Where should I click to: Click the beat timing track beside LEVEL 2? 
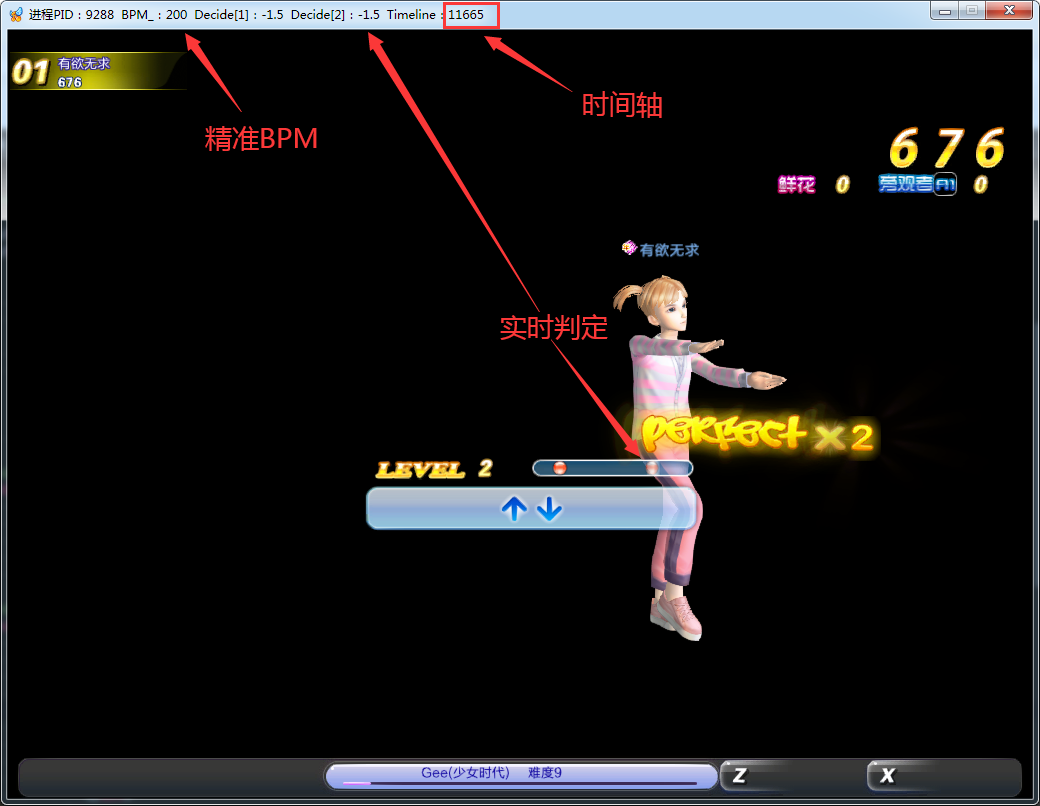(611, 468)
